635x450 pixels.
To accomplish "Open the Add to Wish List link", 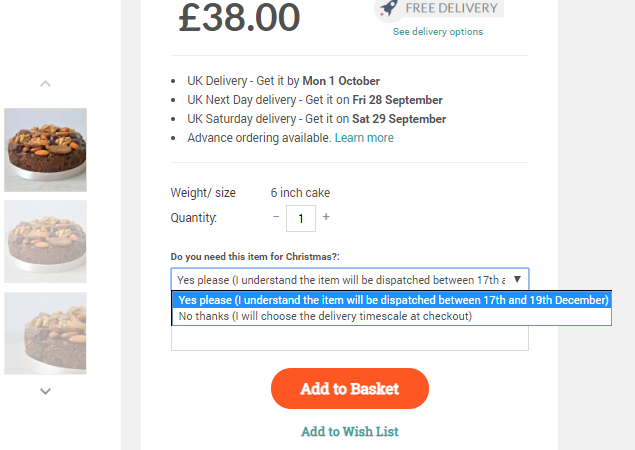I will (349, 432).
